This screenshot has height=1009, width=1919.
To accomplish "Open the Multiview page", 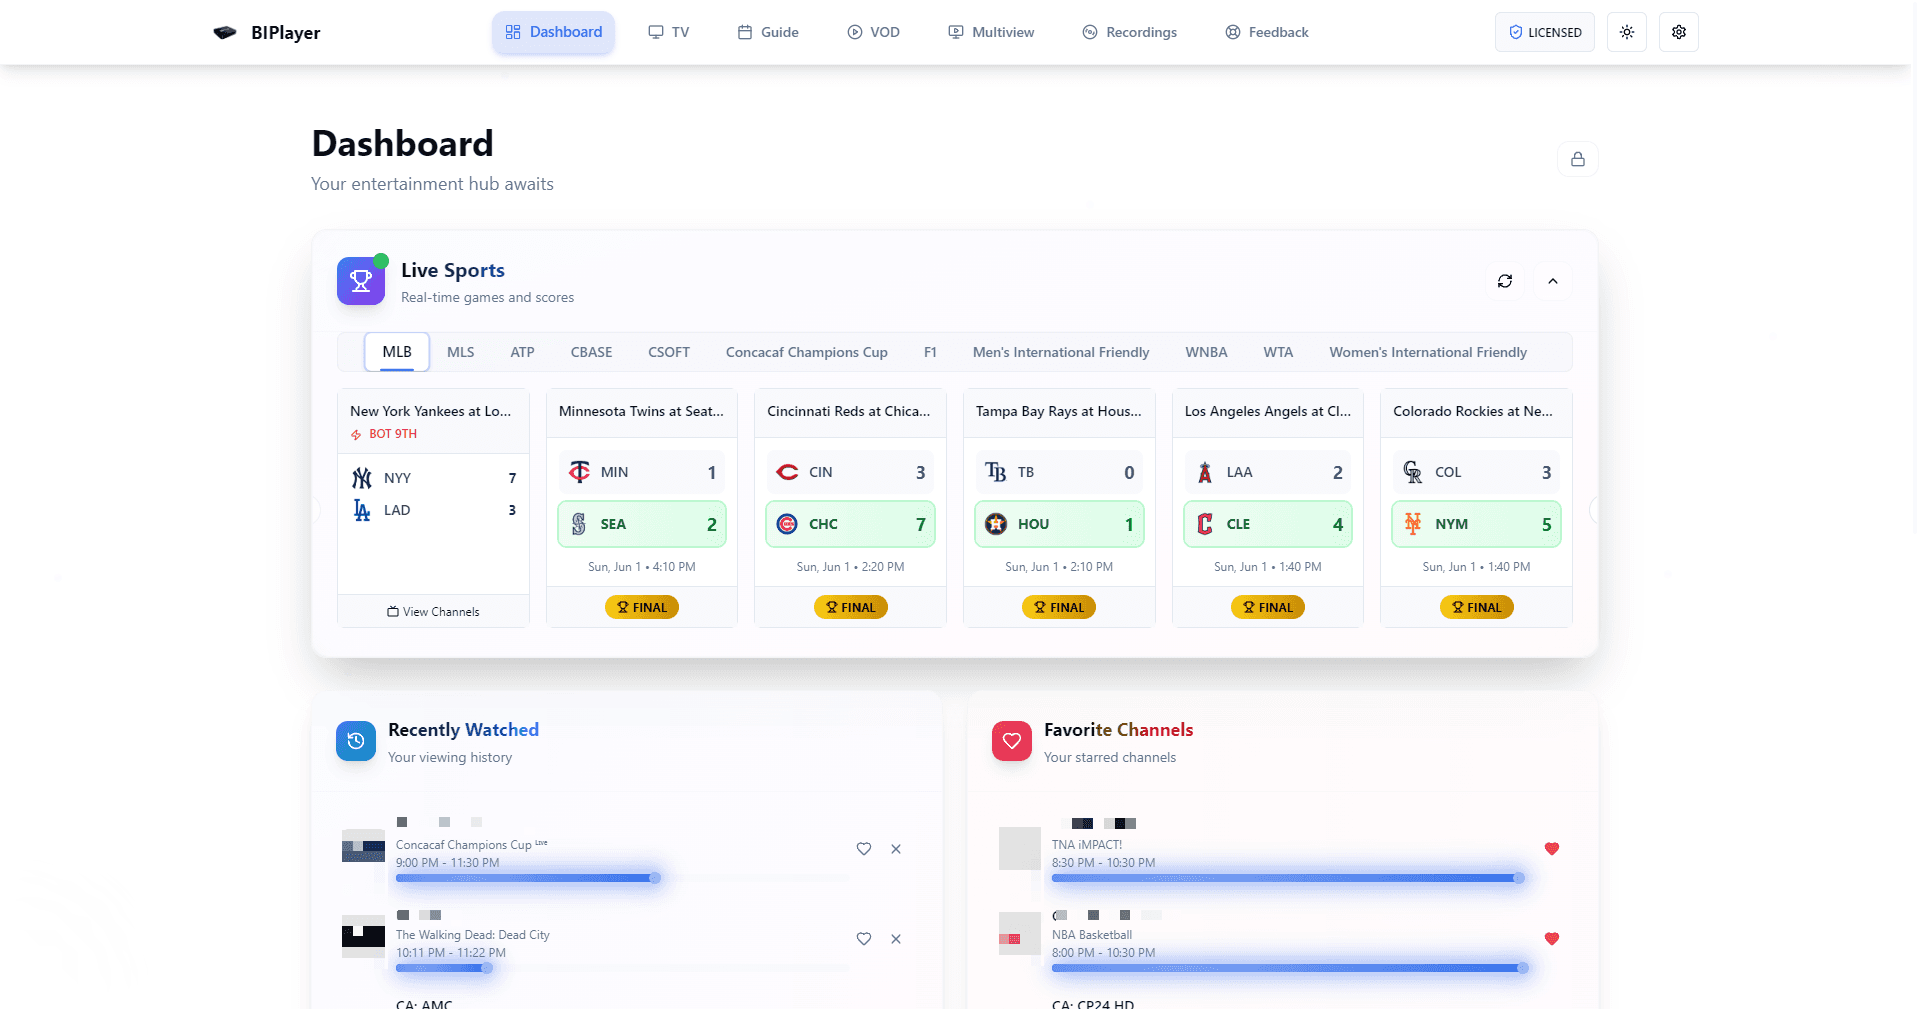I will point(991,32).
